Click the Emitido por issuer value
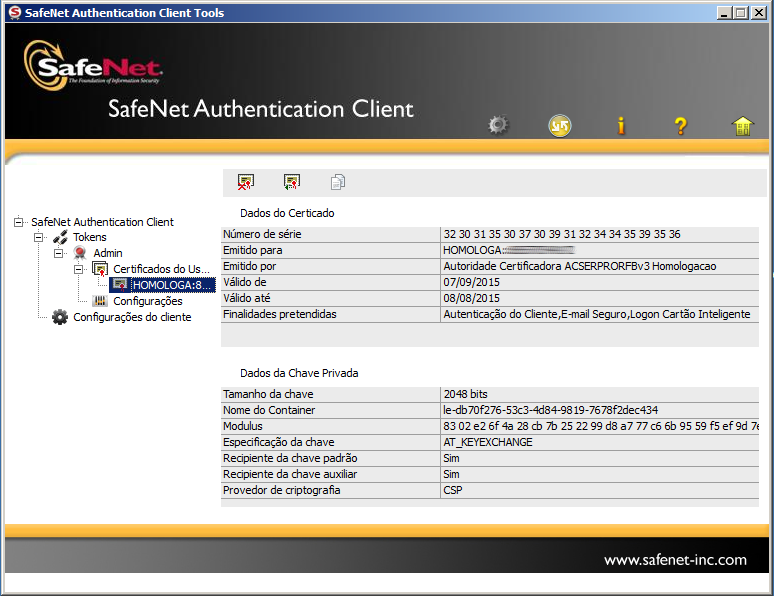Viewport: 774px width, 596px height. pos(580,266)
